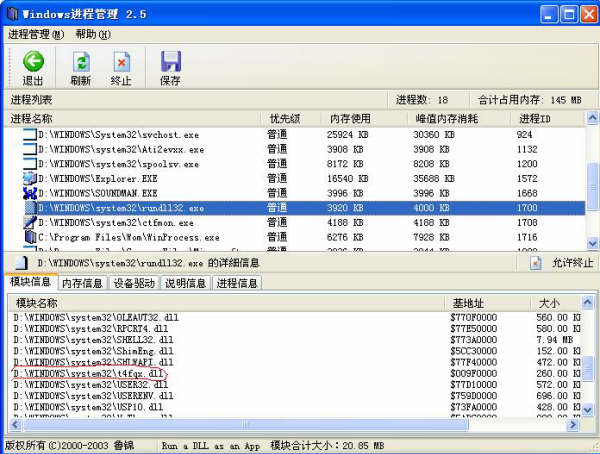Open the 进程管理(M) menu

(x=36, y=34)
